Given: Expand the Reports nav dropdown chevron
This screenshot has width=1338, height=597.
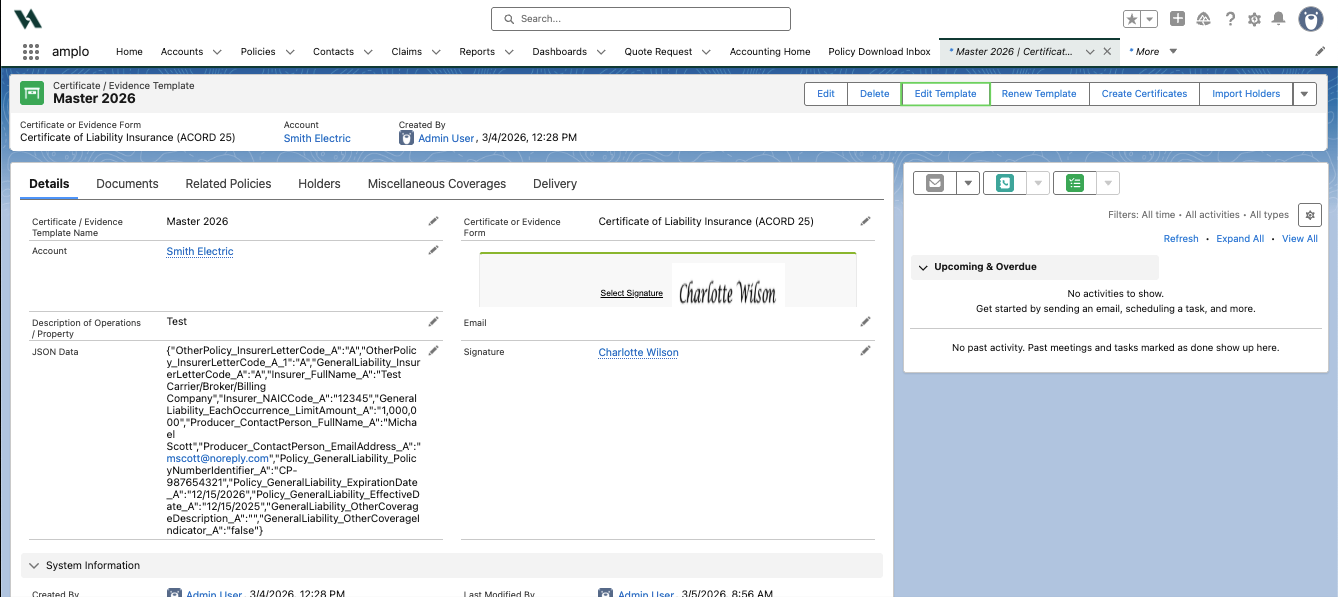Looking at the screenshot, I should pyautogui.click(x=509, y=52).
